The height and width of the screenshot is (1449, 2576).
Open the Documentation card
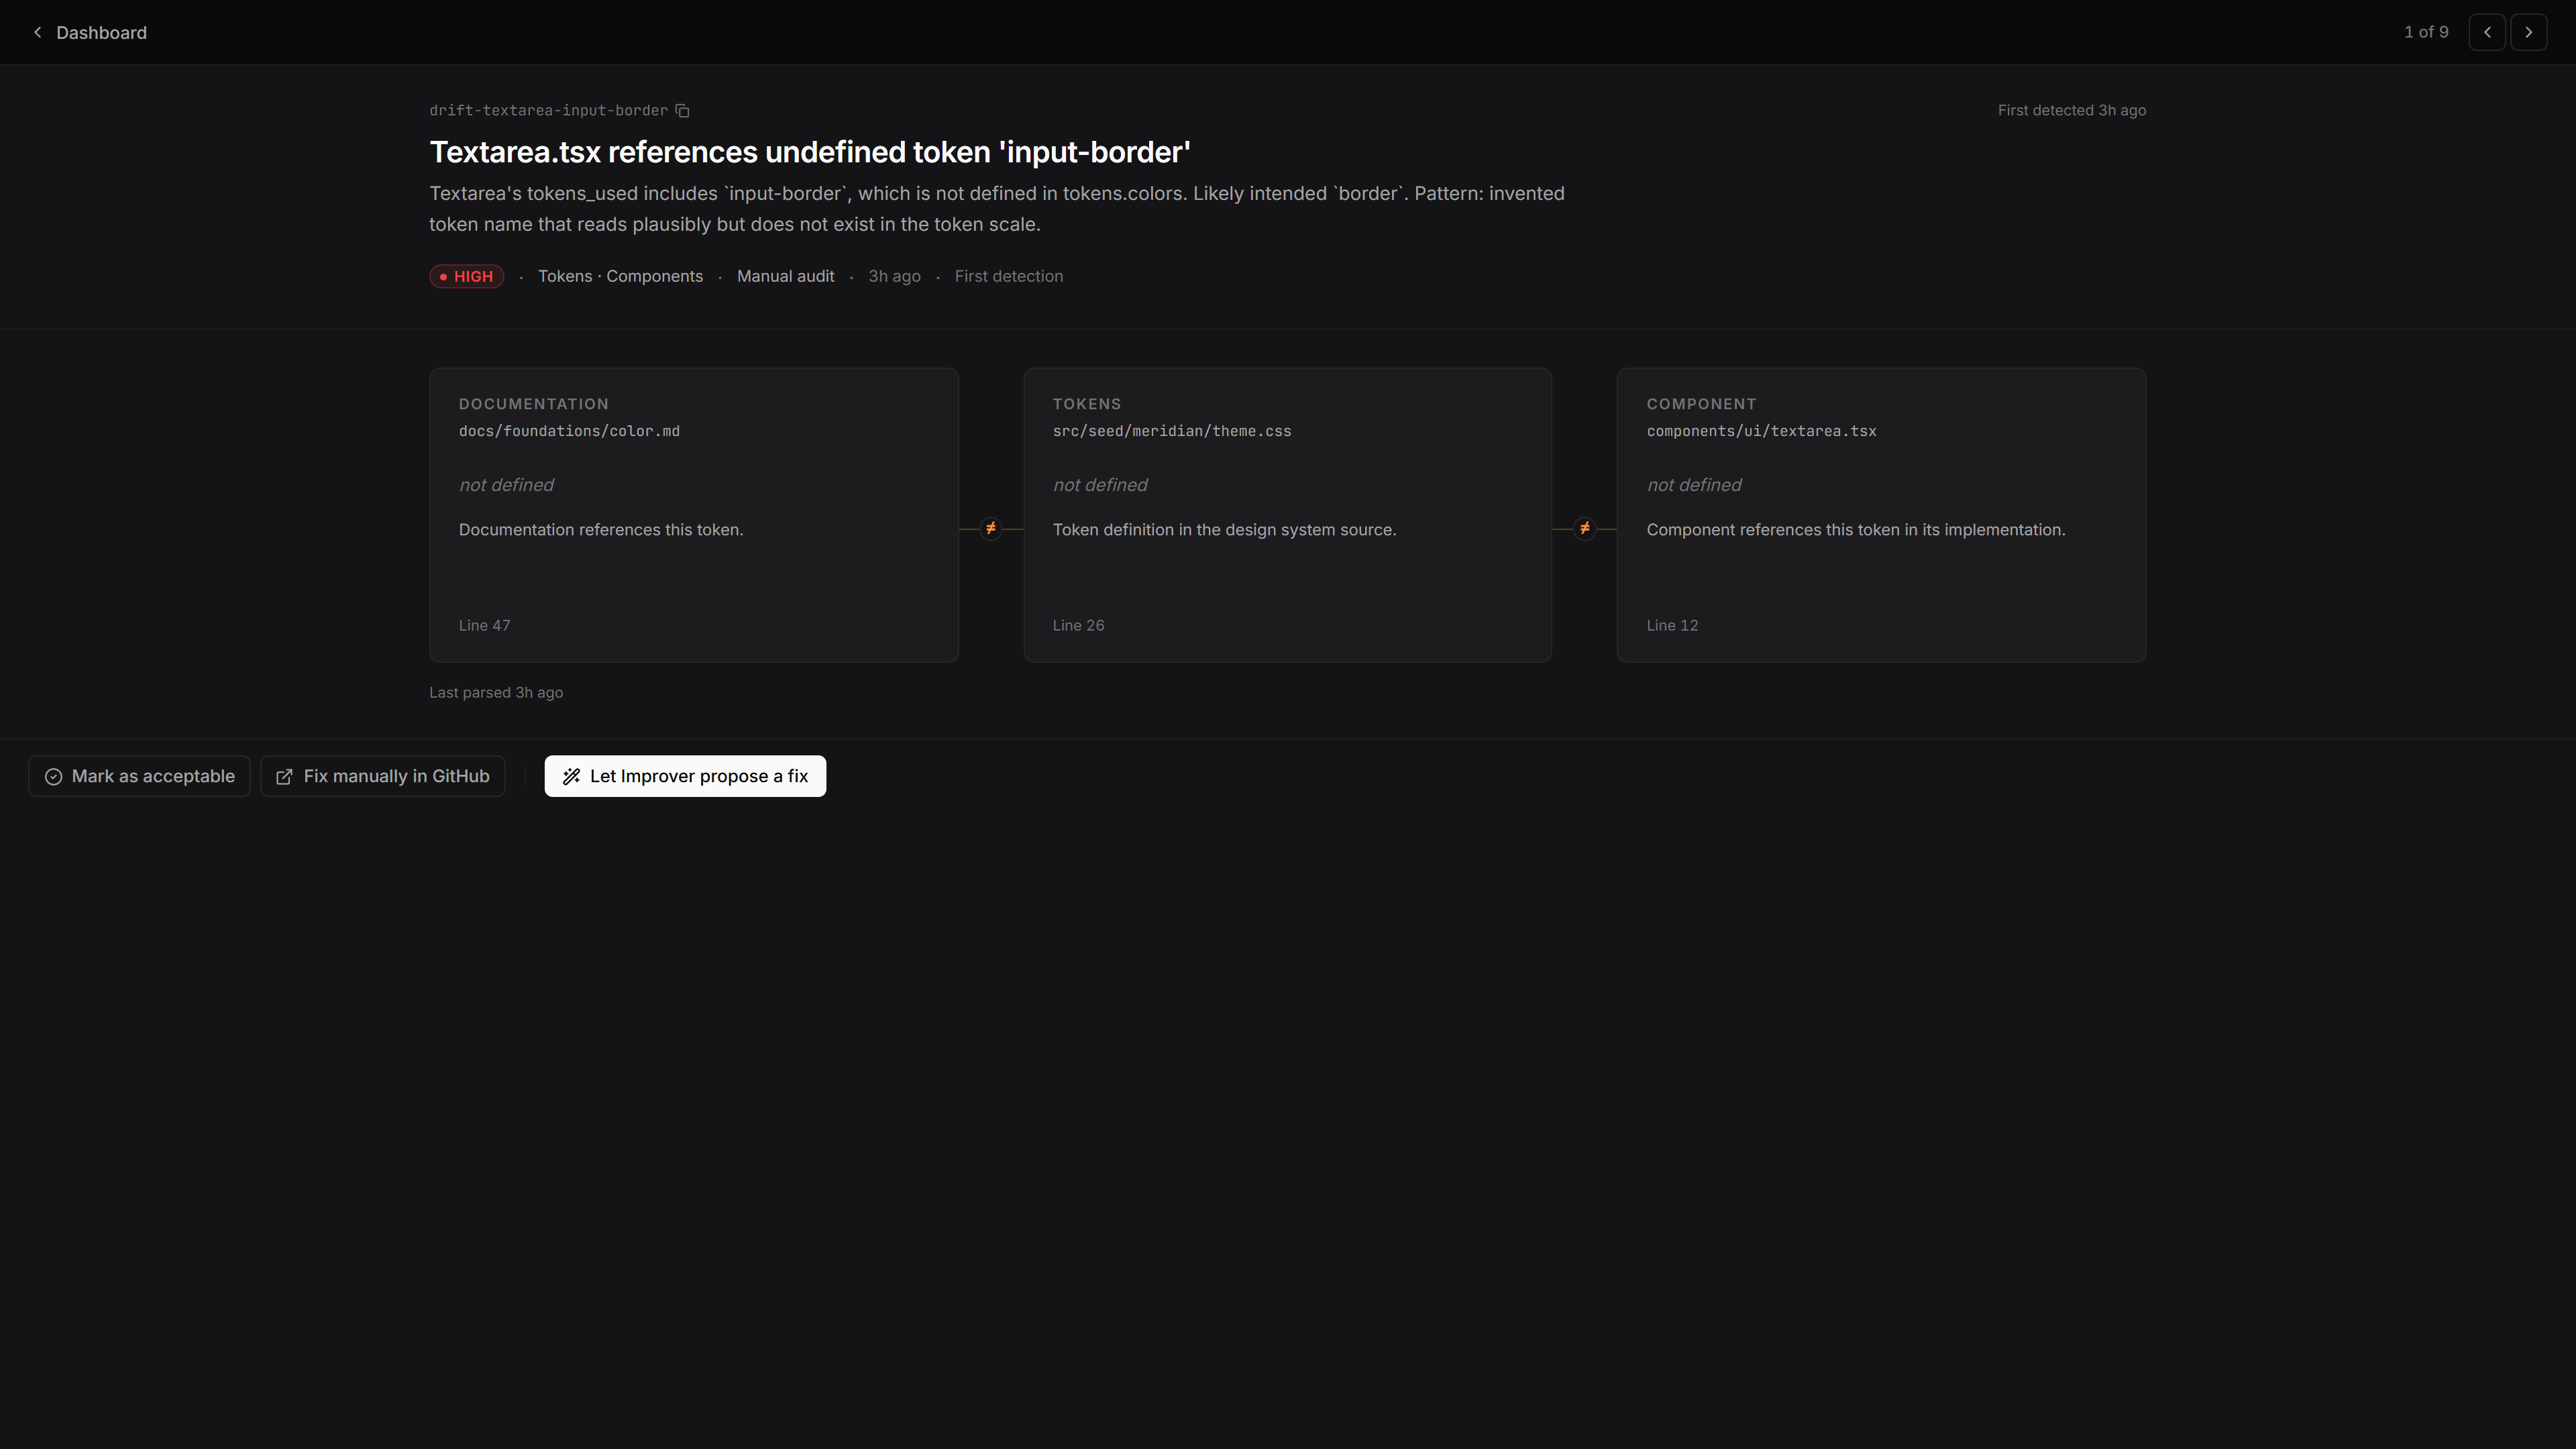(694, 515)
